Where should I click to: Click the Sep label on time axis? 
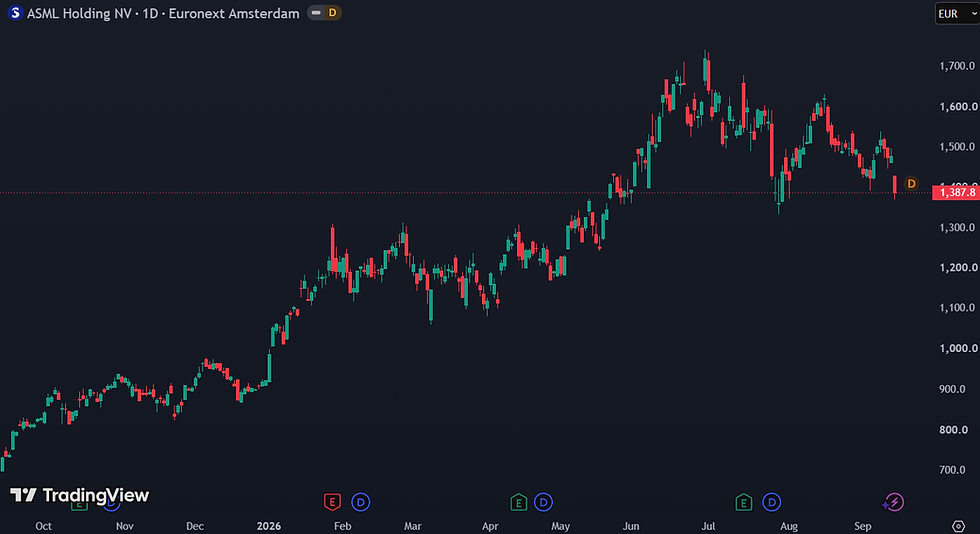point(862,526)
